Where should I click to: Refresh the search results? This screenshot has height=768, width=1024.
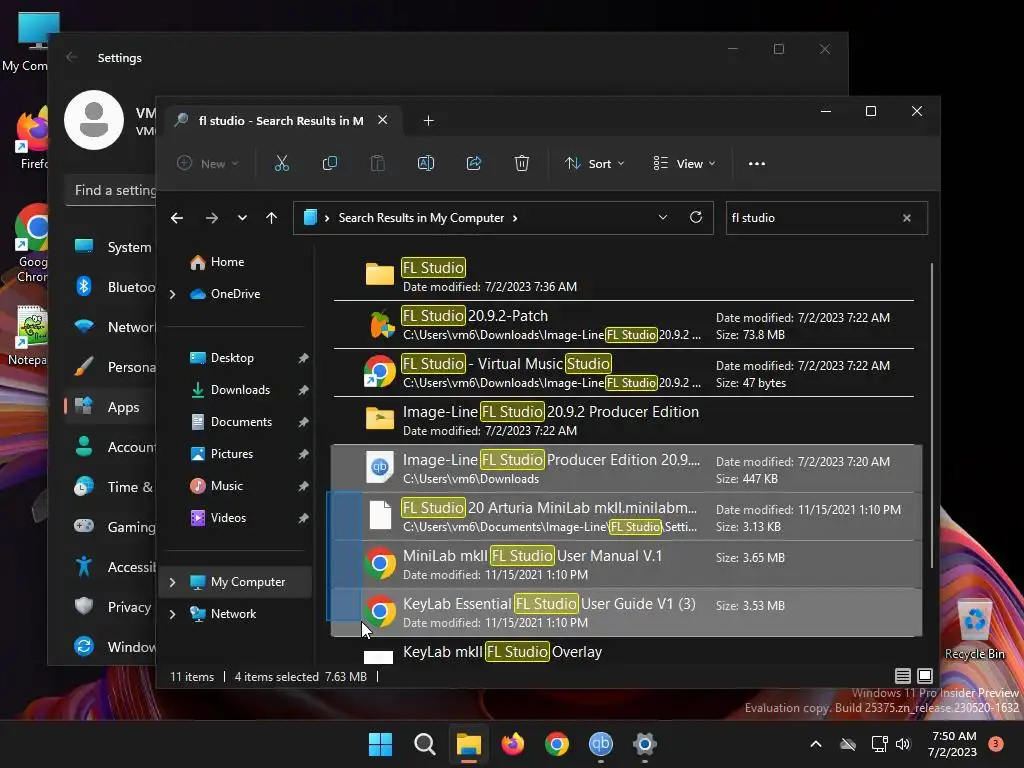(x=696, y=217)
